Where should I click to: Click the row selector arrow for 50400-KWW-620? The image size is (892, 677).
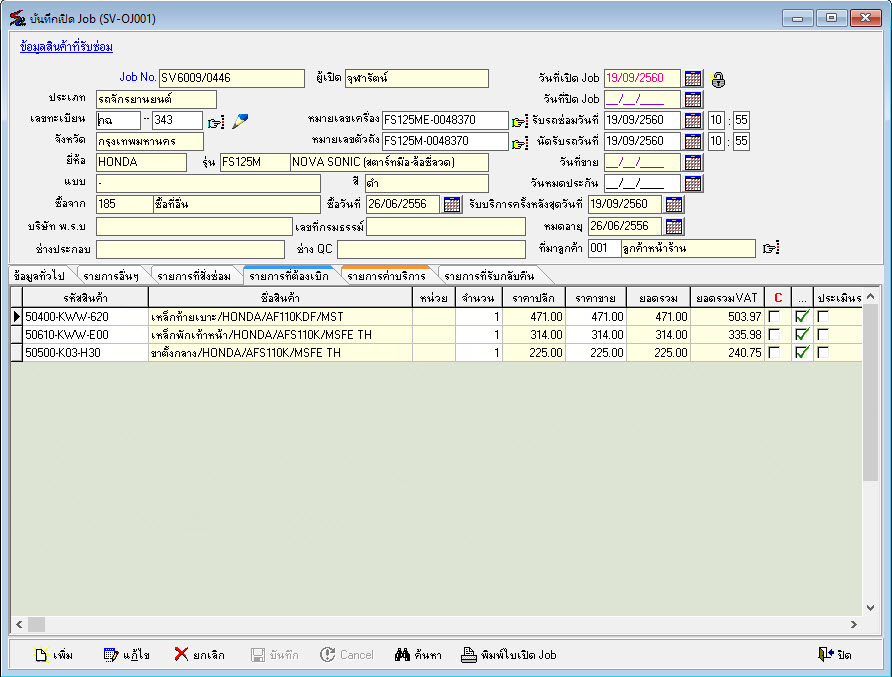16,316
